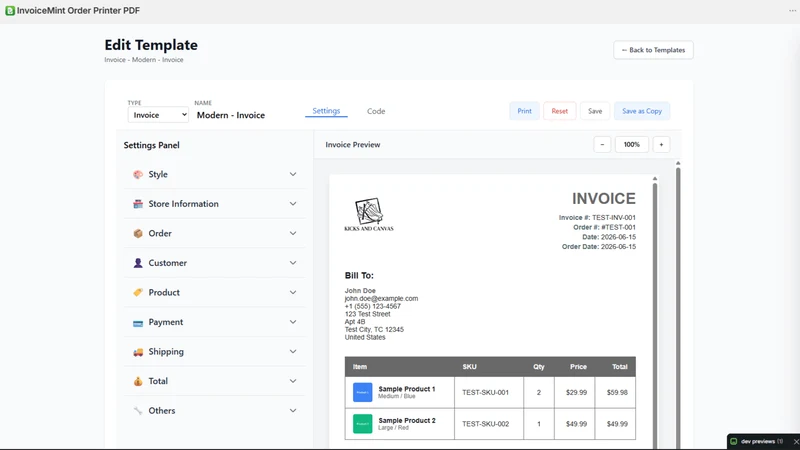The height and width of the screenshot is (450, 800).
Task: Click the Order Date: 2026-06-15 line
Action: [598, 247]
